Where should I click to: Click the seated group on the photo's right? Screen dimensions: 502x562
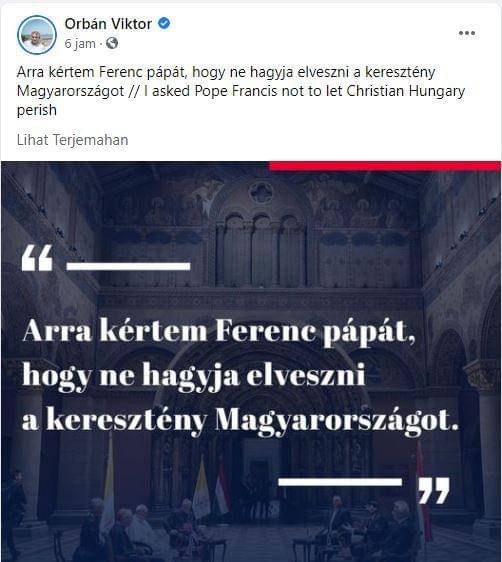pos(373,527)
